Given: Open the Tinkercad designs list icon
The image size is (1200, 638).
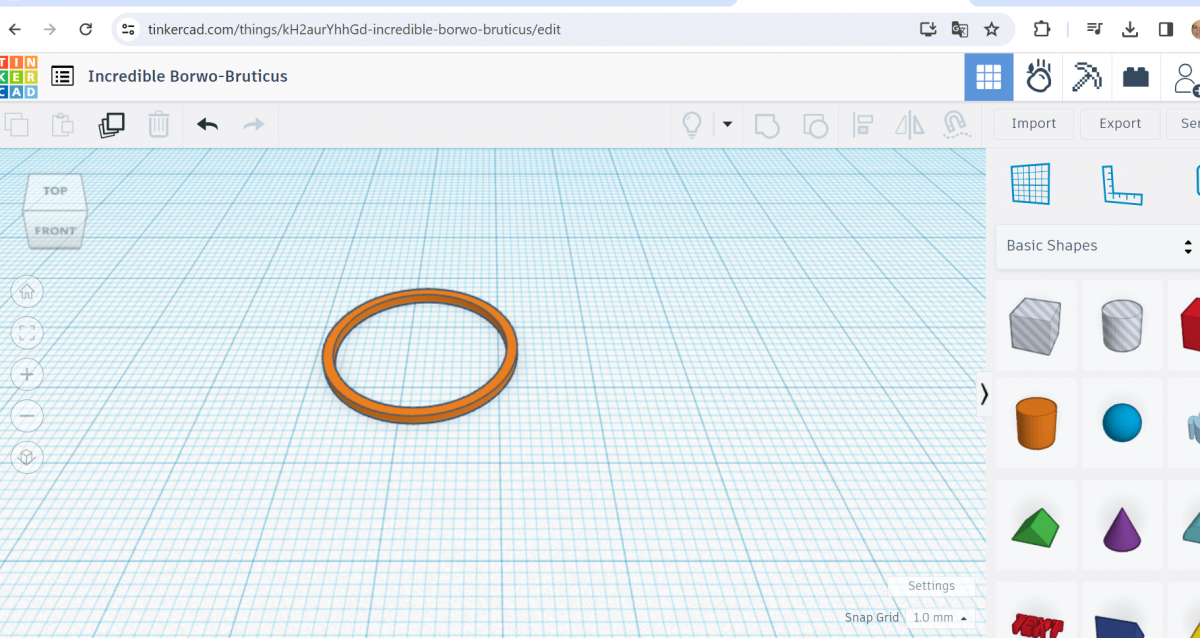Looking at the screenshot, I should pyautogui.click(x=62, y=76).
